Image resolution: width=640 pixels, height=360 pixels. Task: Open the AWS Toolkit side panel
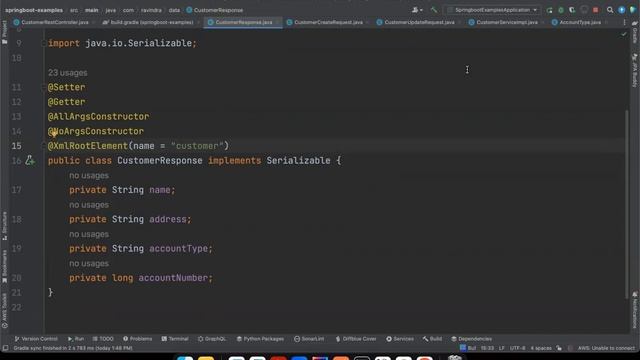pos(4,311)
